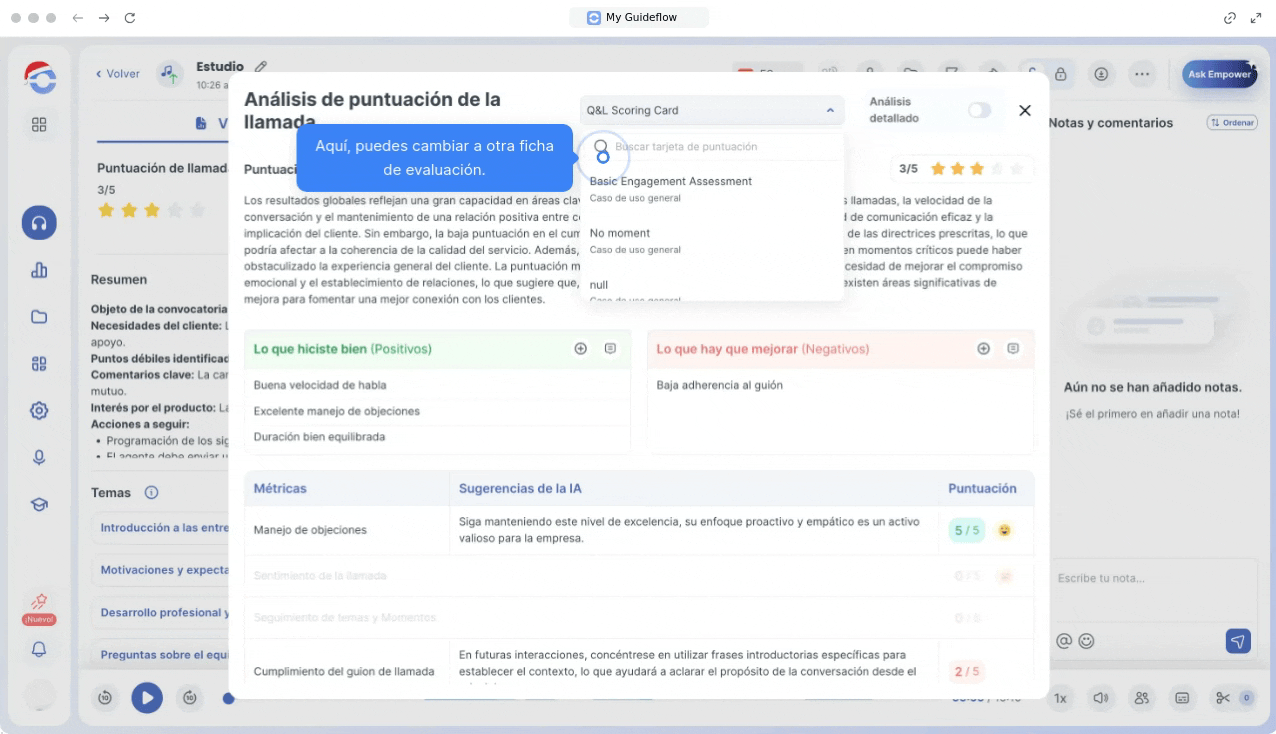
Task: Open the headphones calls icon in sidebar
Action: 39,224
